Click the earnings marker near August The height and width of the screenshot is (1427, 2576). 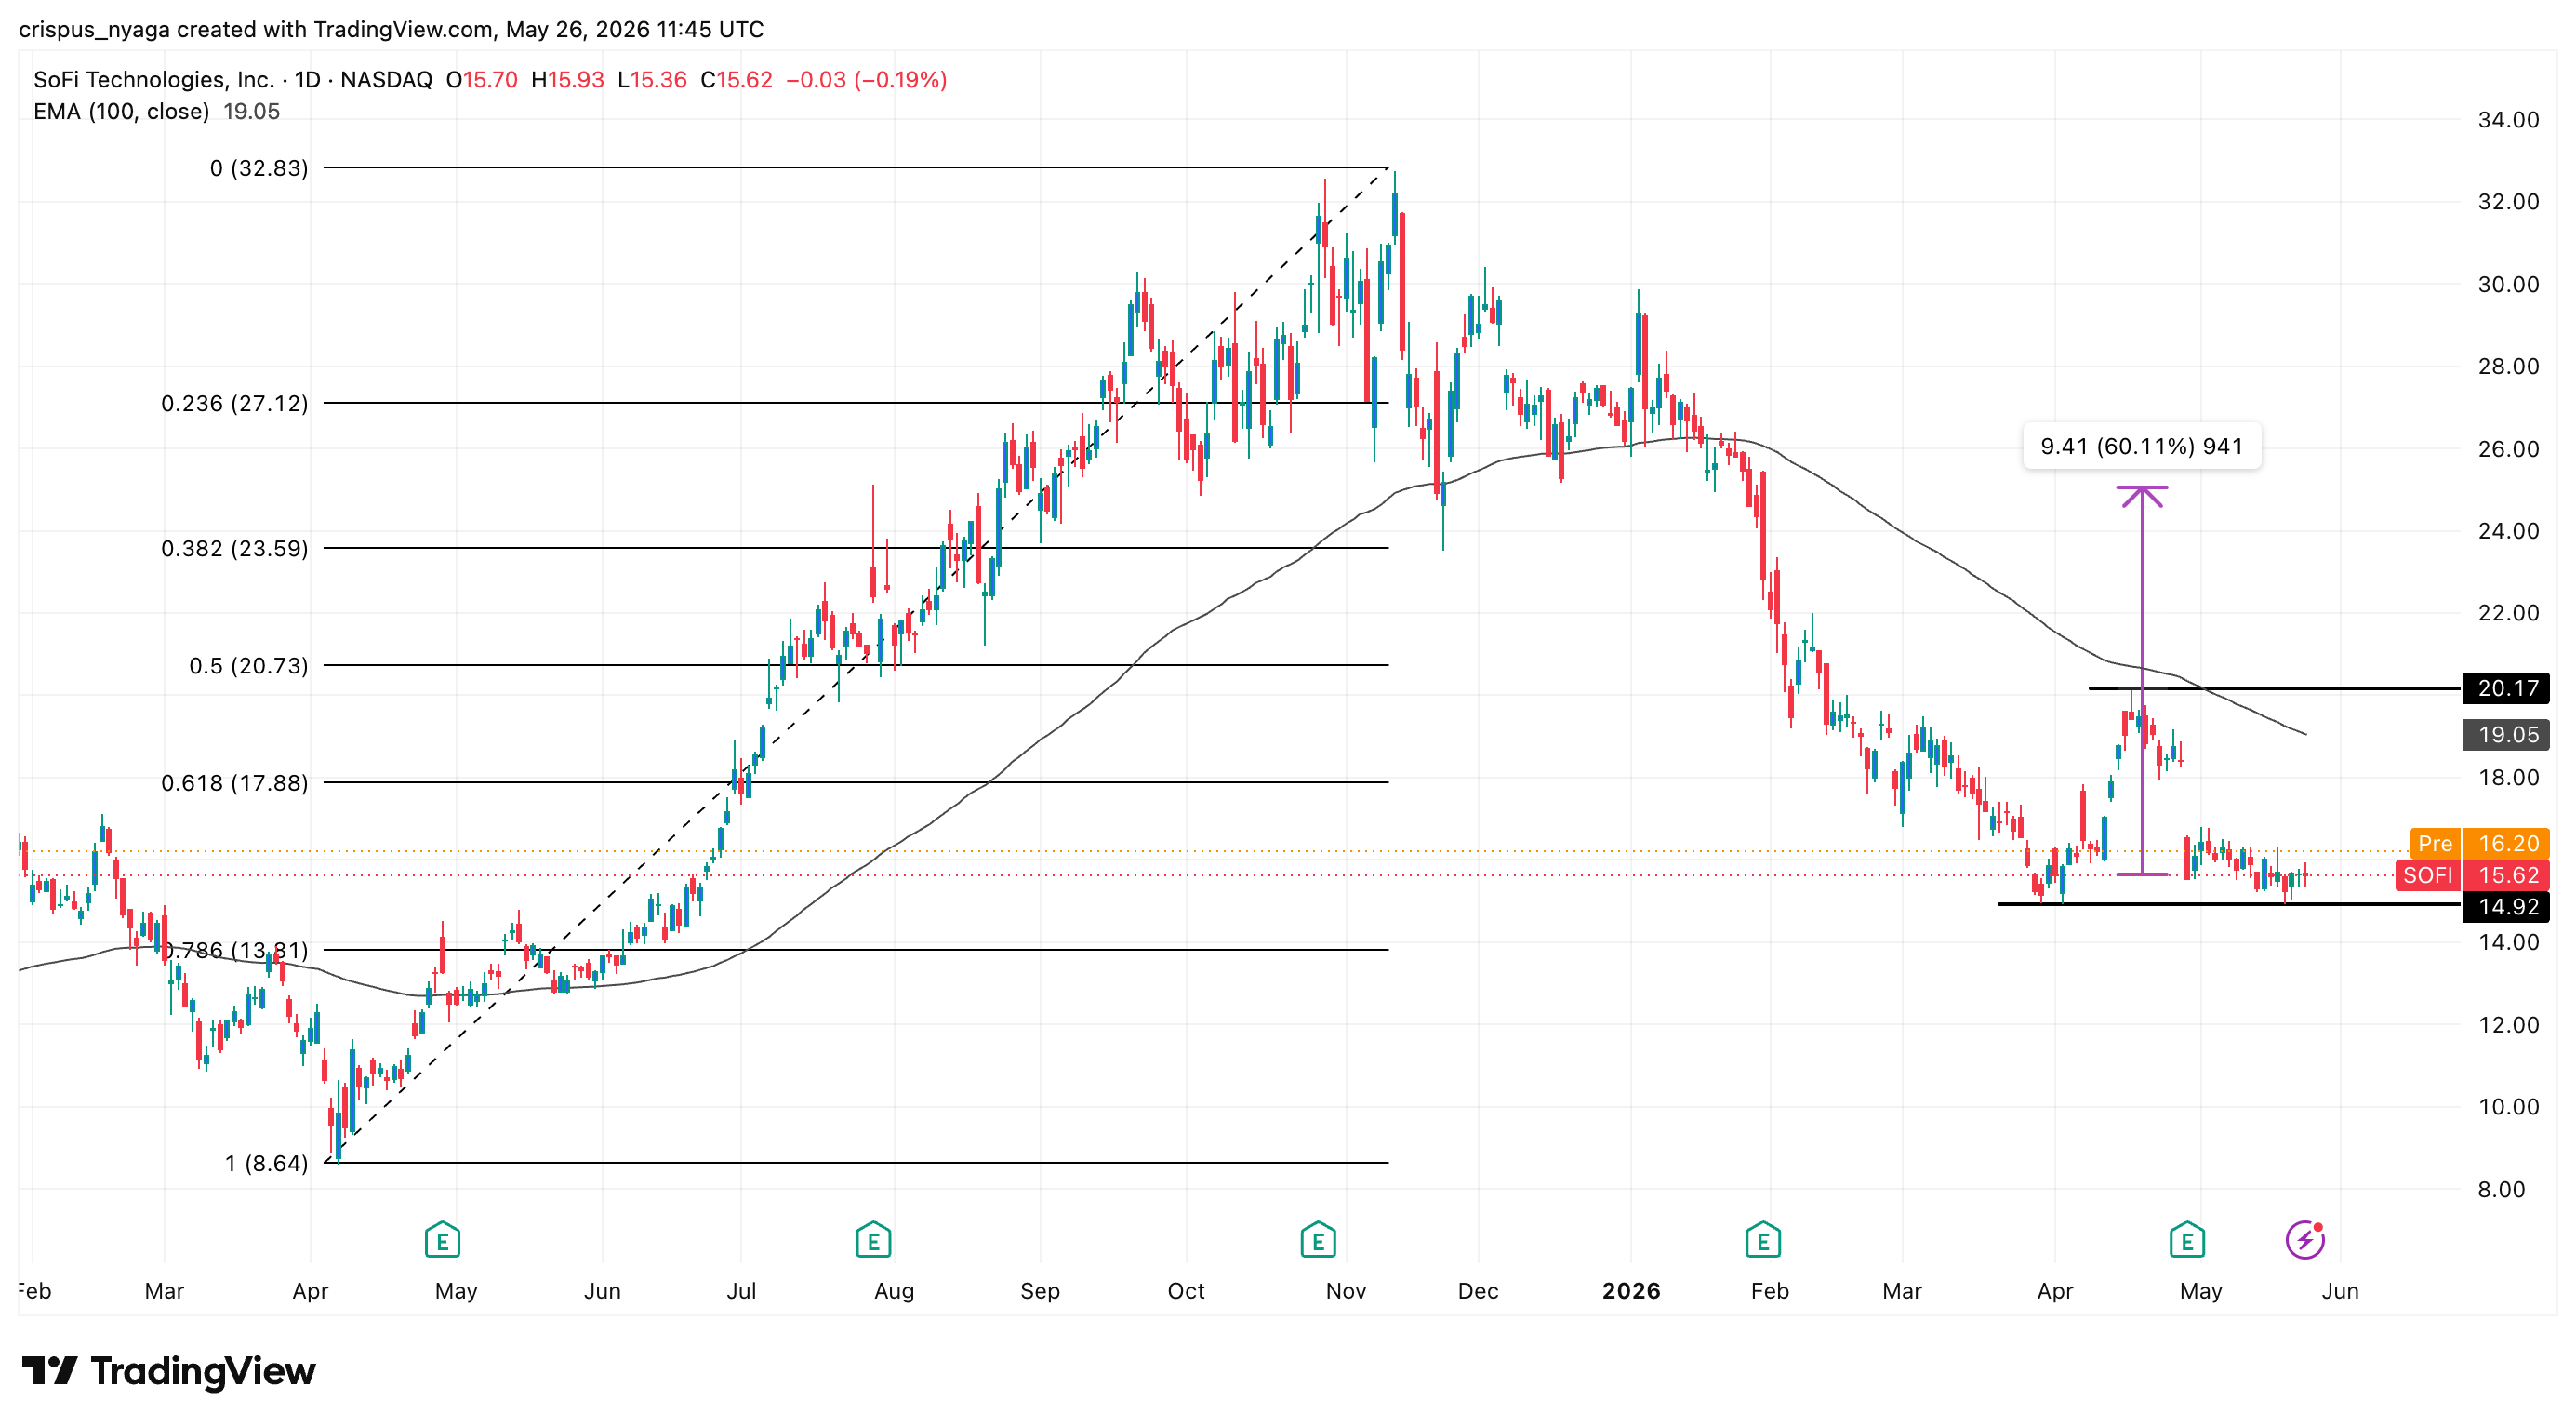tap(873, 1240)
